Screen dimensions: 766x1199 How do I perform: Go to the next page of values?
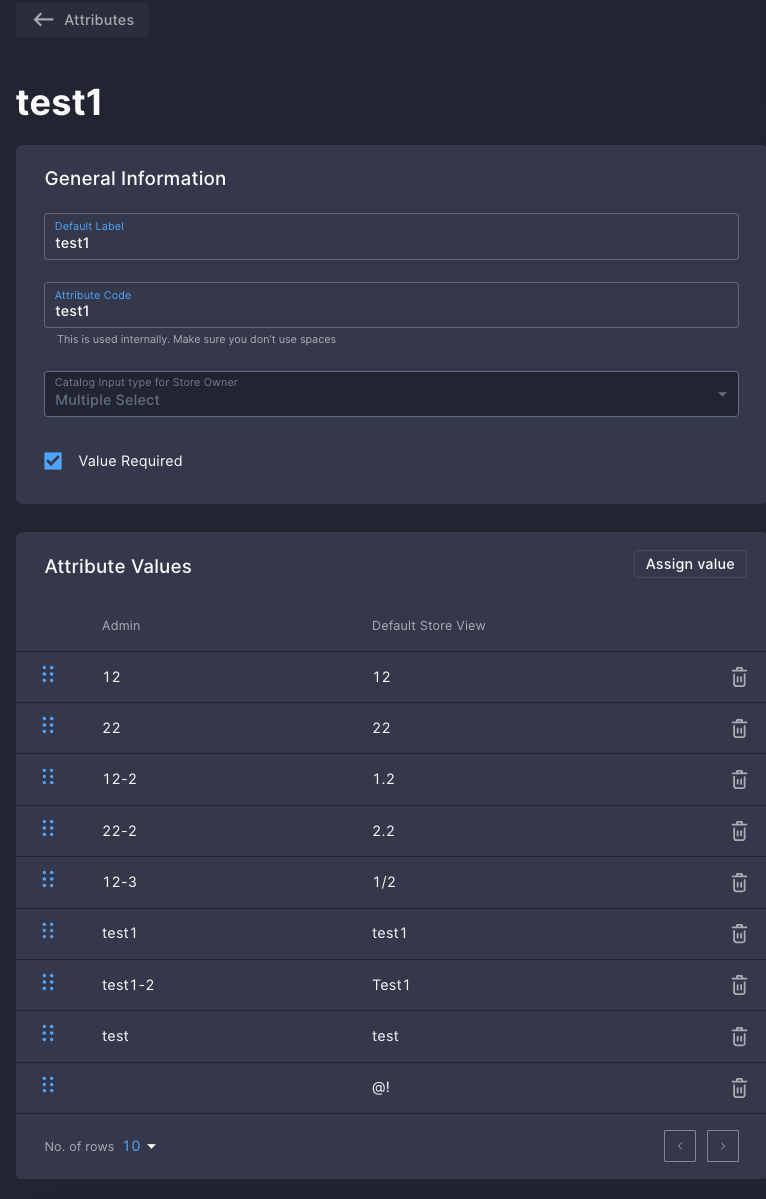coord(722,1146)
